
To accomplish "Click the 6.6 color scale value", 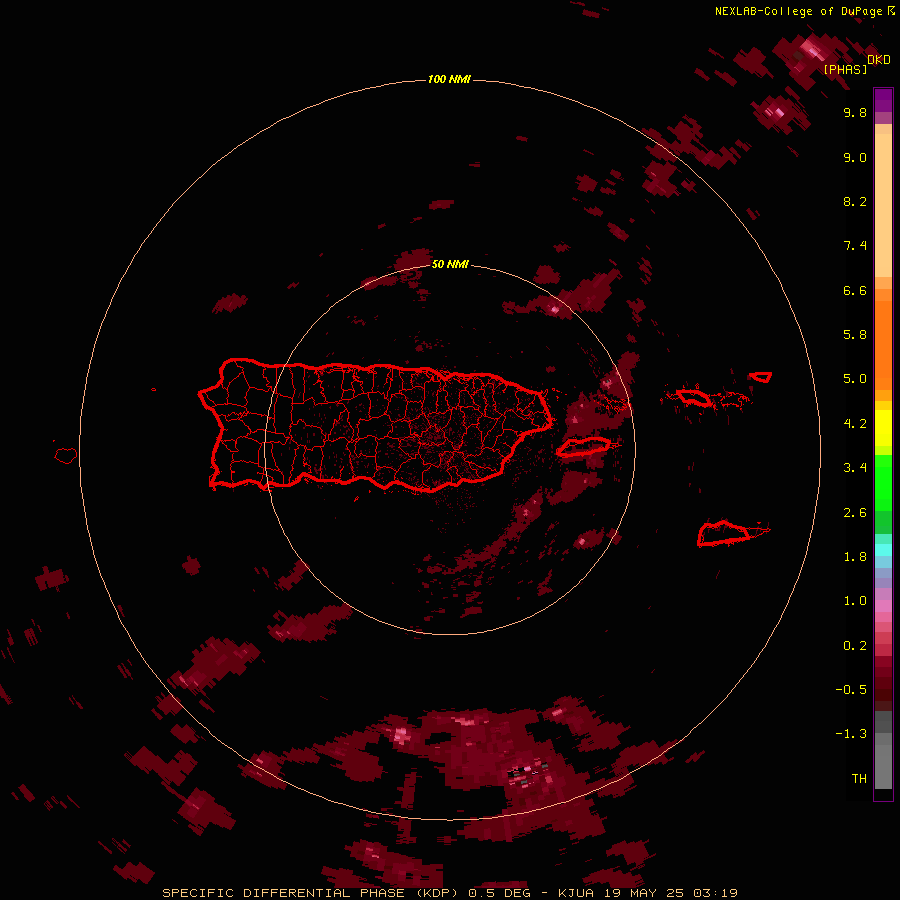I will point(855,290).
